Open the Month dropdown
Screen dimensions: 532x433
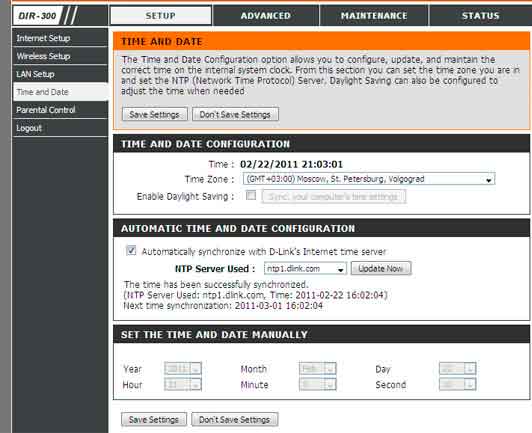[x=318, y=368]
